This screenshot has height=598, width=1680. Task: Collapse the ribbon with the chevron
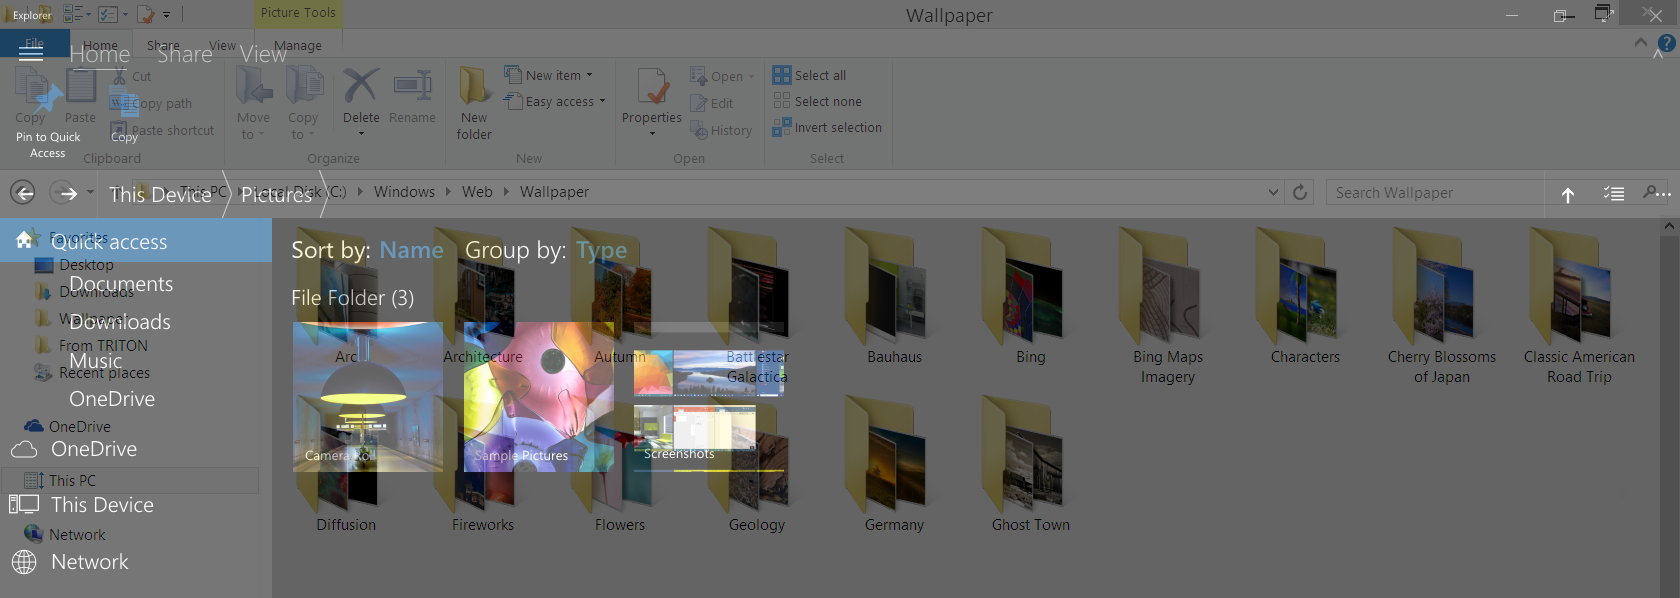point(1640,43)
